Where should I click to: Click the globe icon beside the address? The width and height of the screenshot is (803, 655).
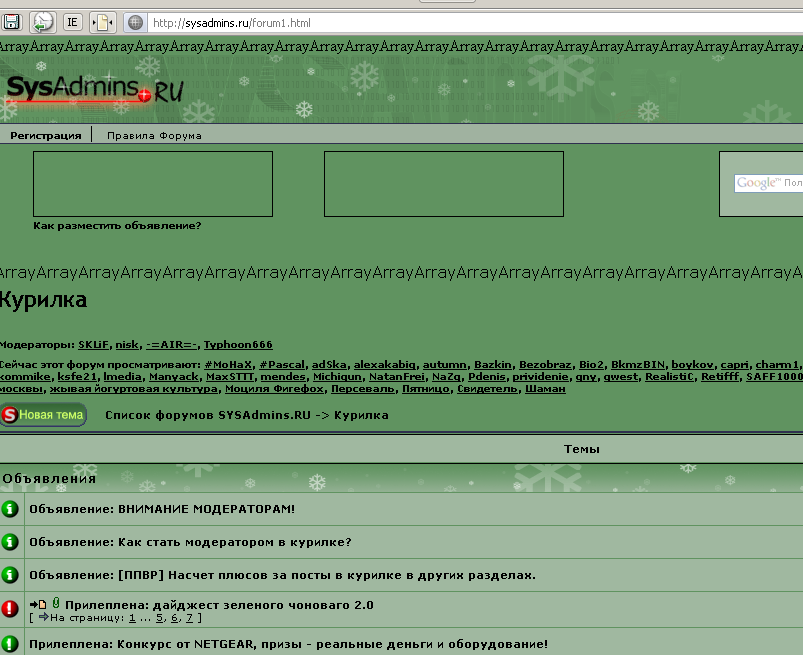click(x=135, y=23)
